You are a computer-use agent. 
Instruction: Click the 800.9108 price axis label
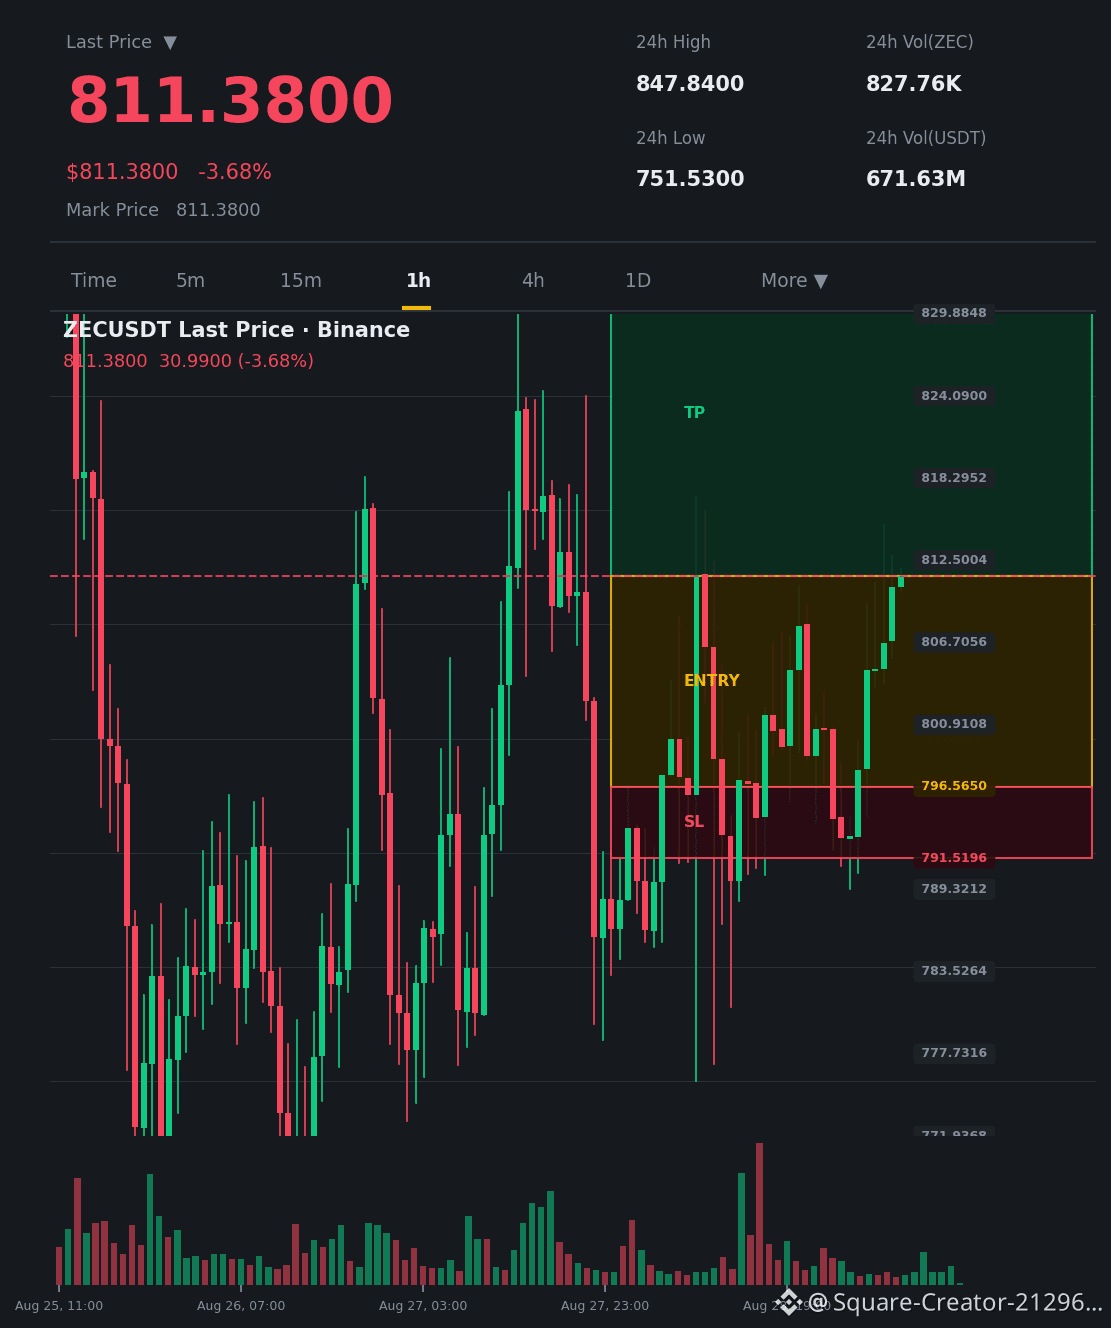(x=954, y=724)
